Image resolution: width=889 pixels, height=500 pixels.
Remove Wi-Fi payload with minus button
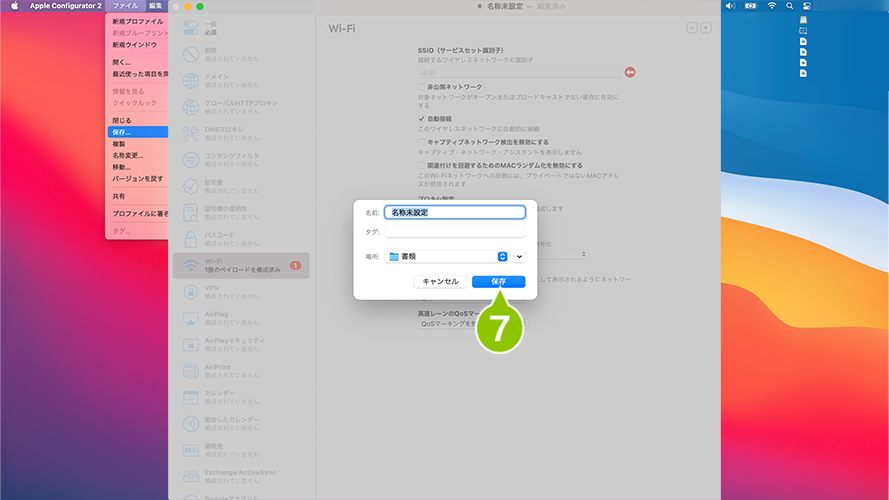692,27
